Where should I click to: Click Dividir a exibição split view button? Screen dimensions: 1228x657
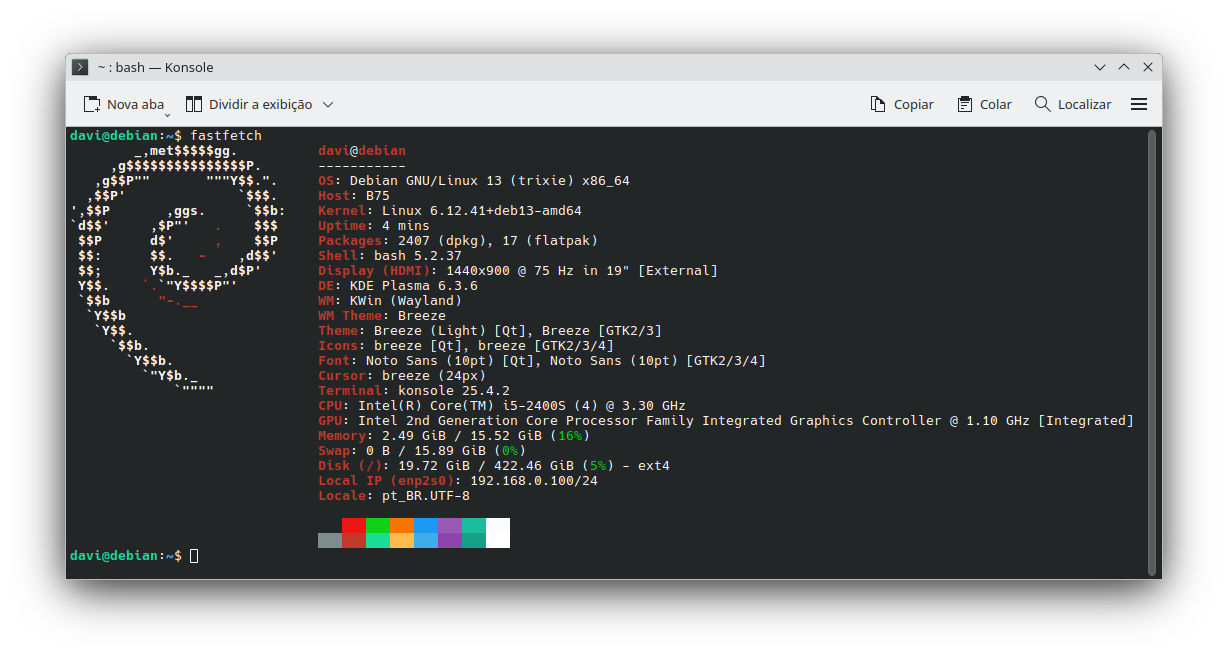(249, 104)
